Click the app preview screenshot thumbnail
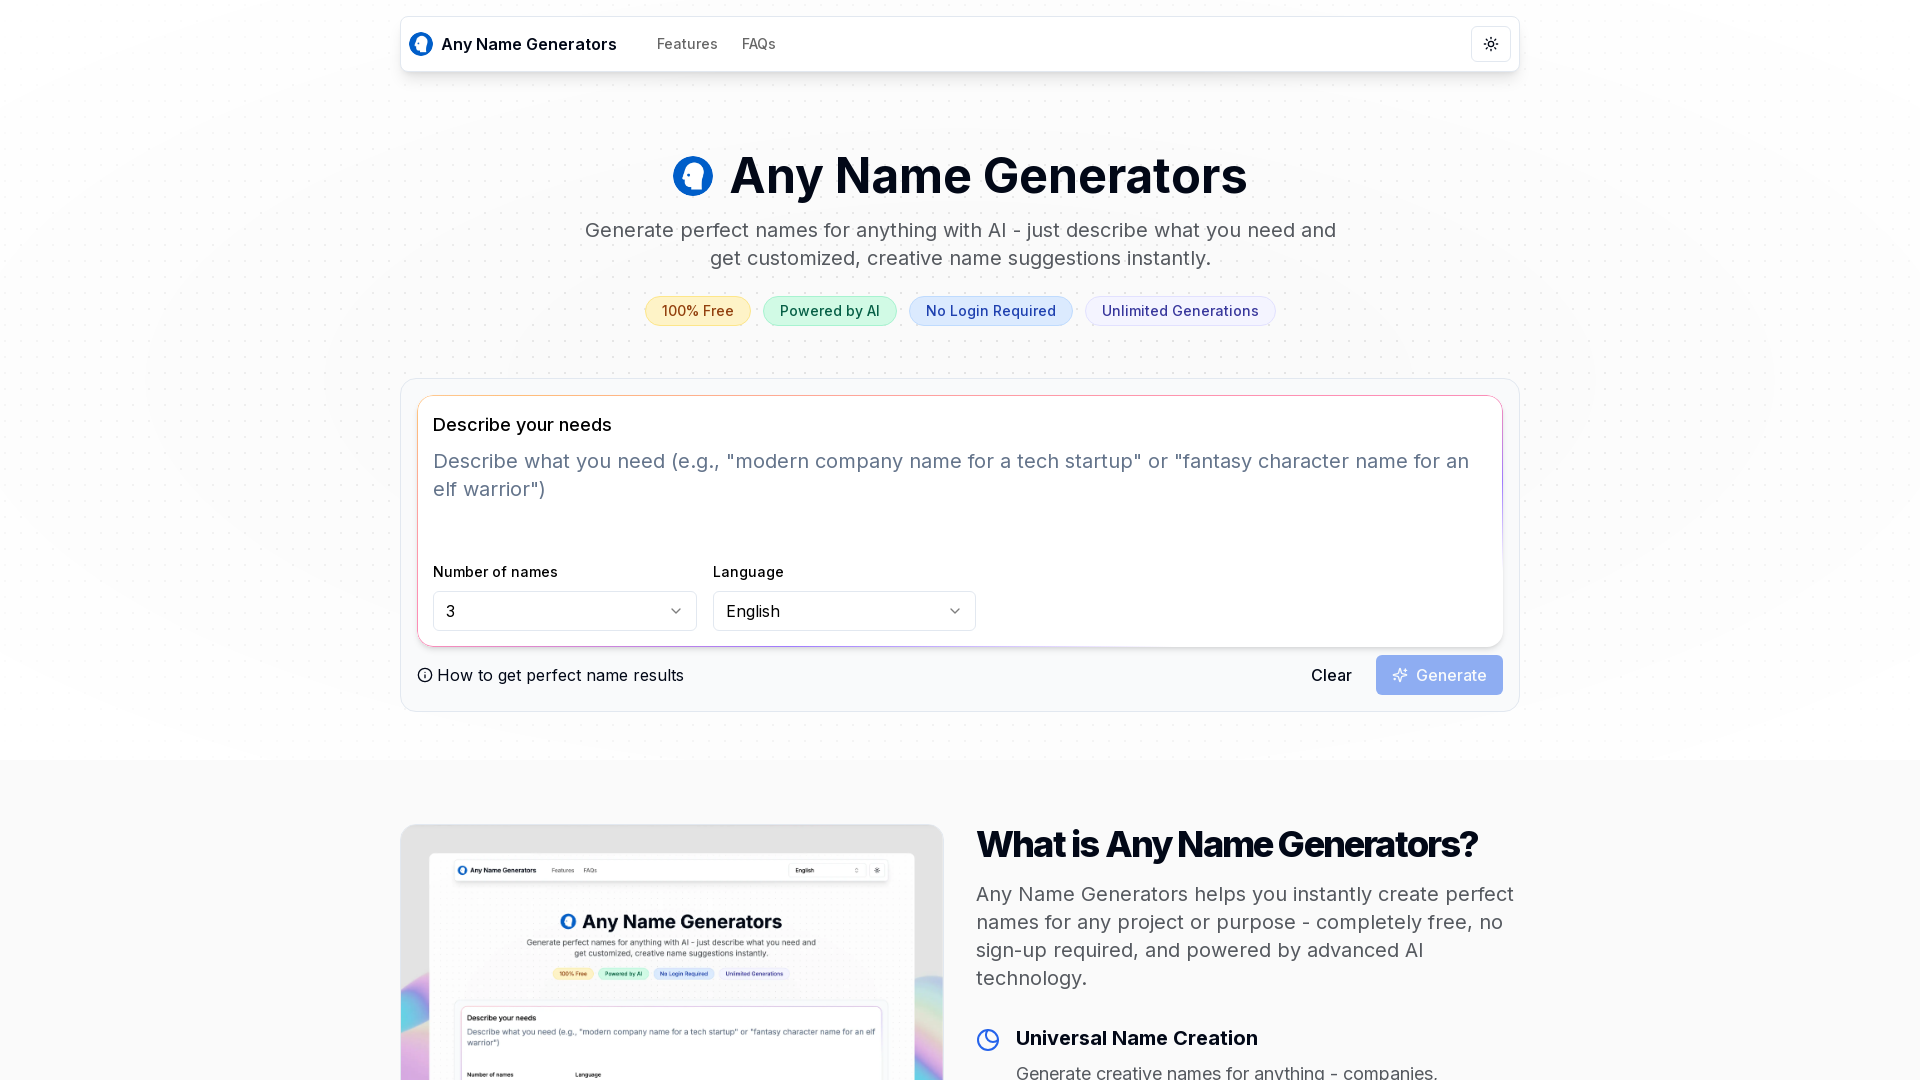Viewport: 1920px width, 1080px height. [x=672, y=952]
